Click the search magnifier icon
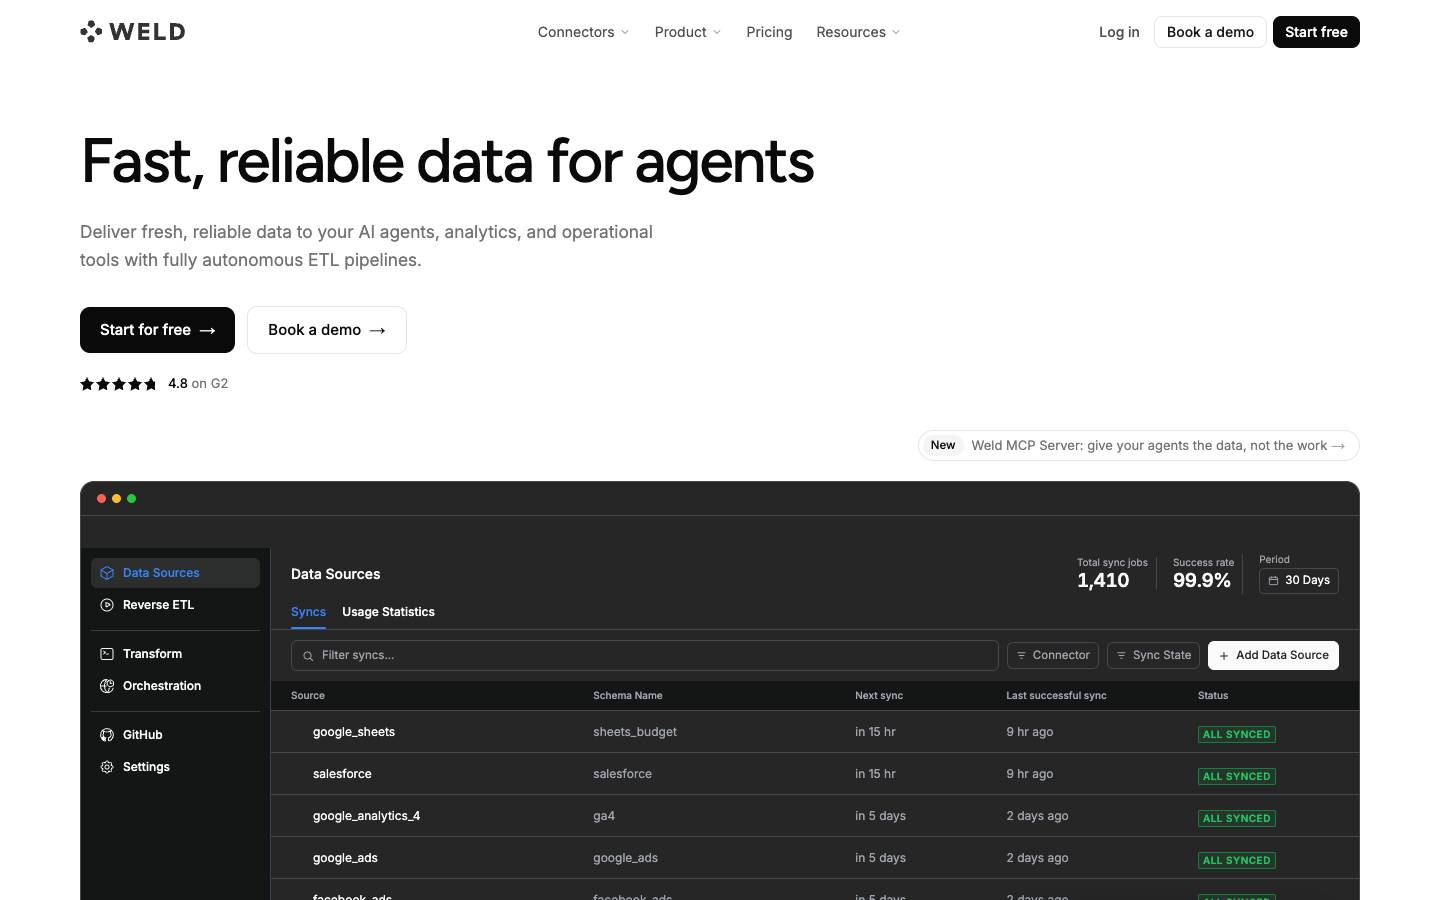The height and width of the screenshot is (900, 1440). click(308, 656)
